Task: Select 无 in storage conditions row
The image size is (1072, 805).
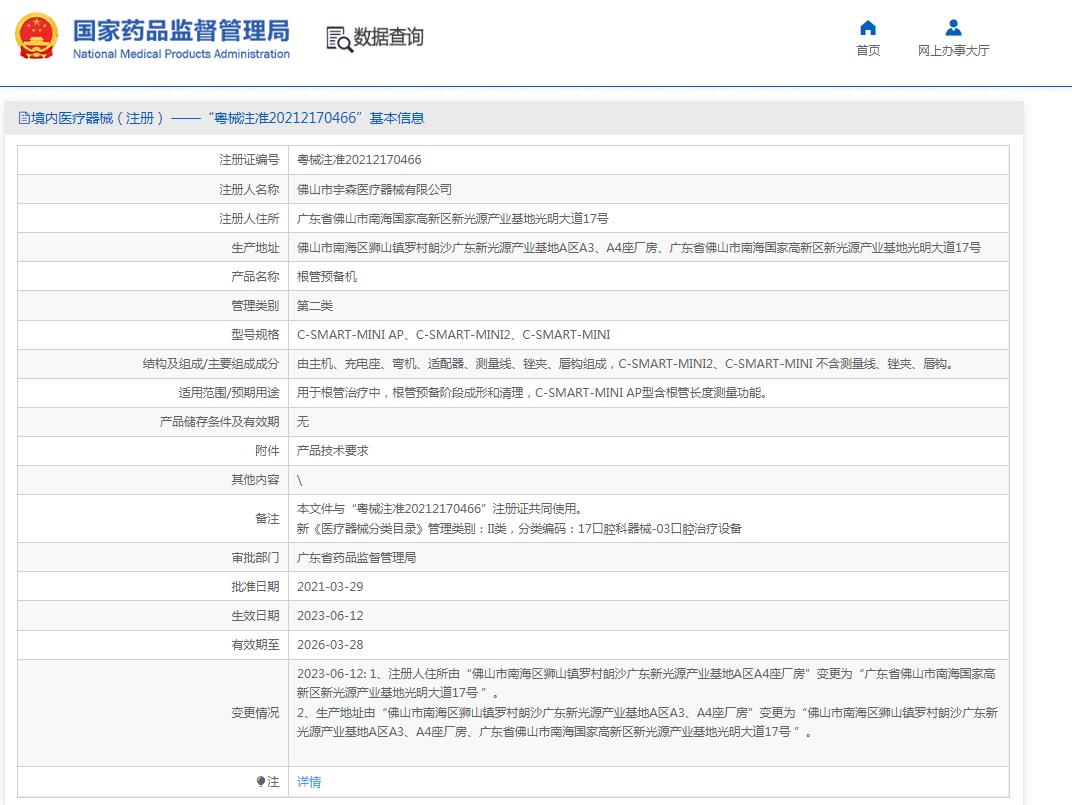Action: [303, 422]
